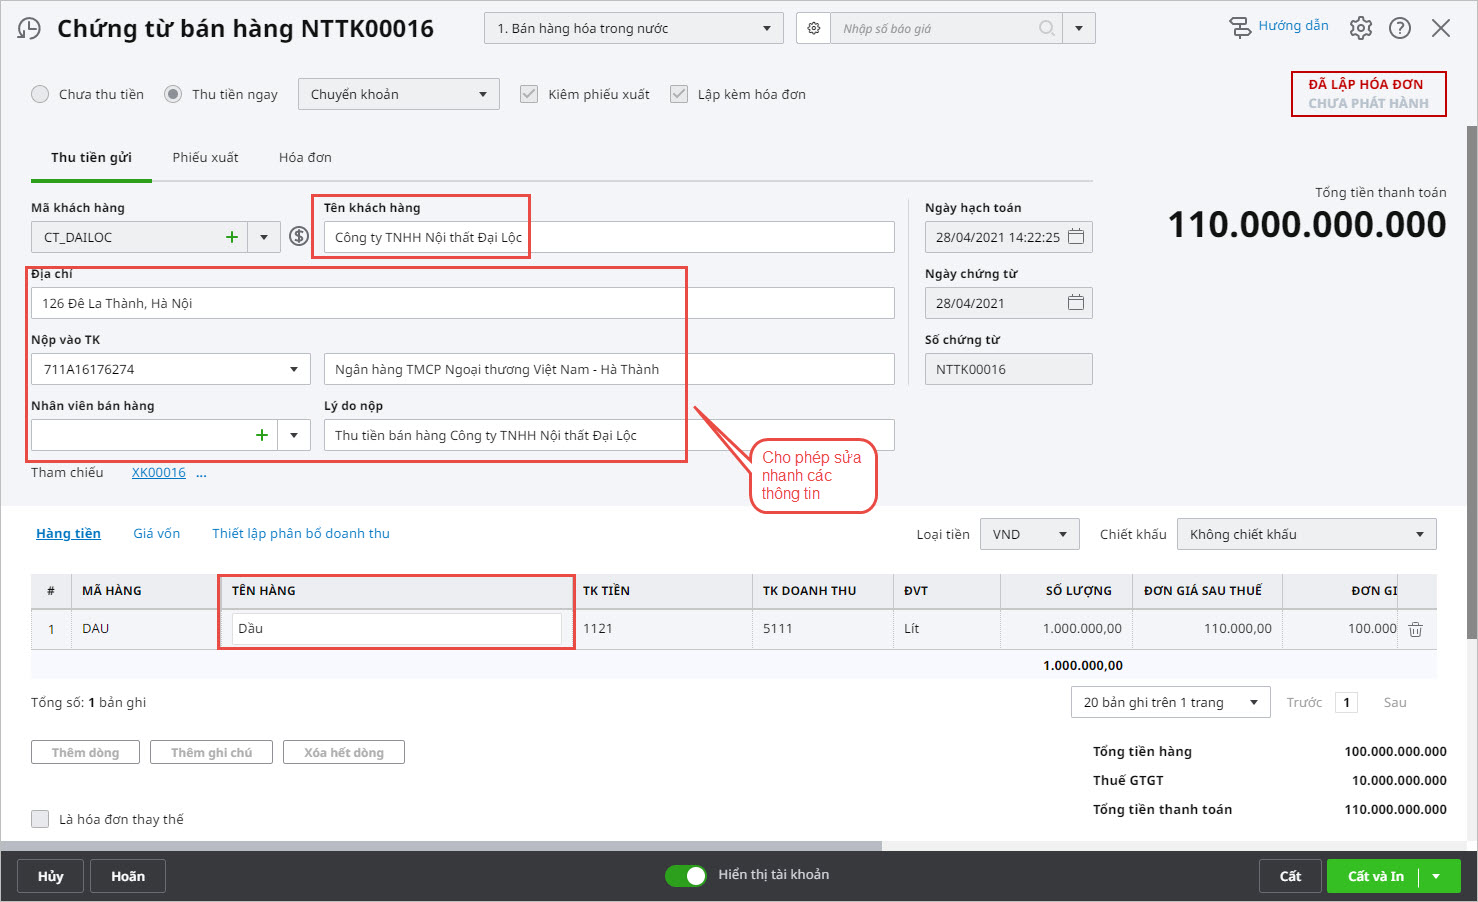Toggle the Hiển thị tài khoản switch

(686, 875)
